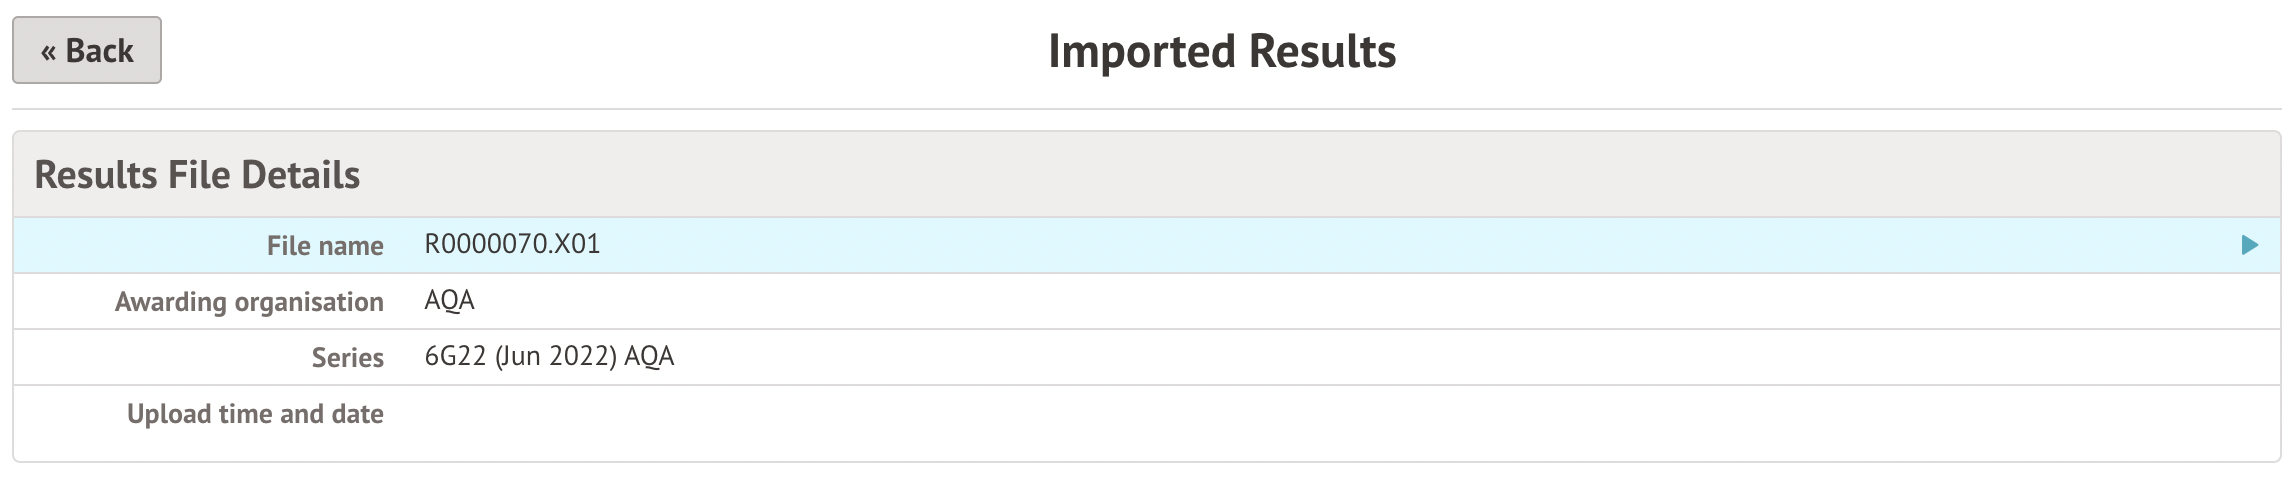The height and width of the screenshot is (480, 2294).
Task: Go back using the « Back button
Action: [x=87, y=50]
